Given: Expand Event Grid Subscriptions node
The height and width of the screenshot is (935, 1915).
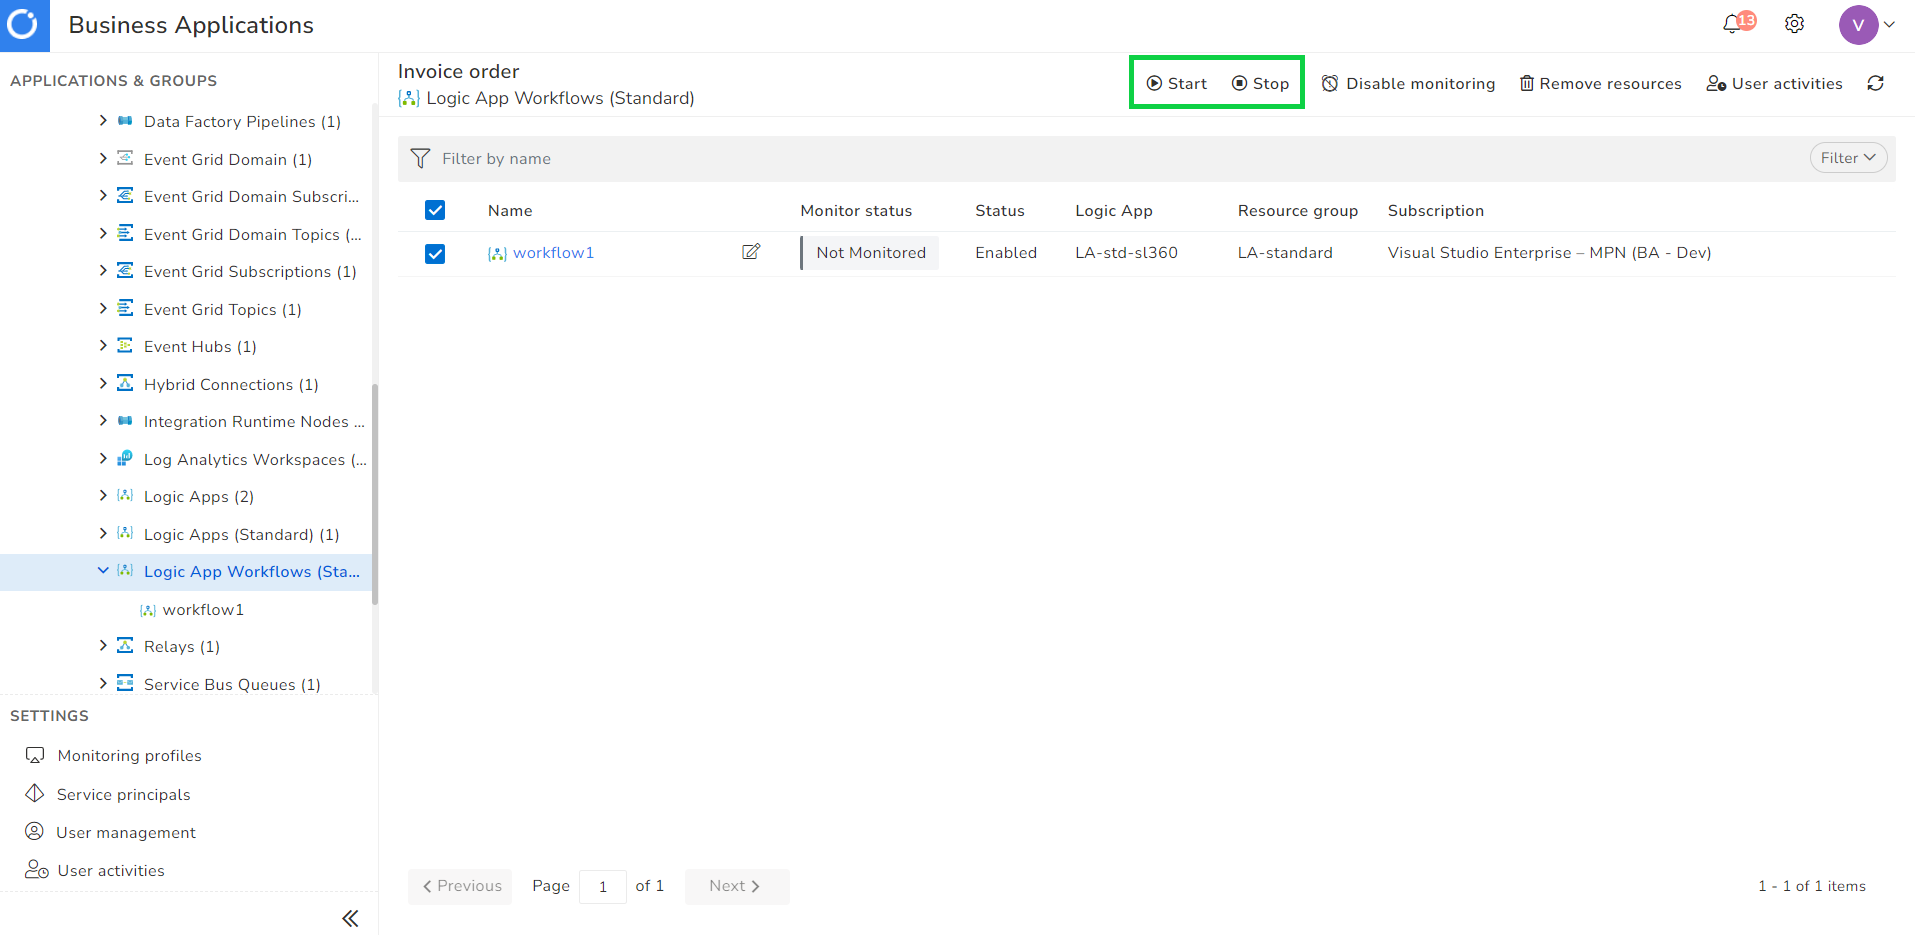Looking at the screenshot, I should point(103,270).
